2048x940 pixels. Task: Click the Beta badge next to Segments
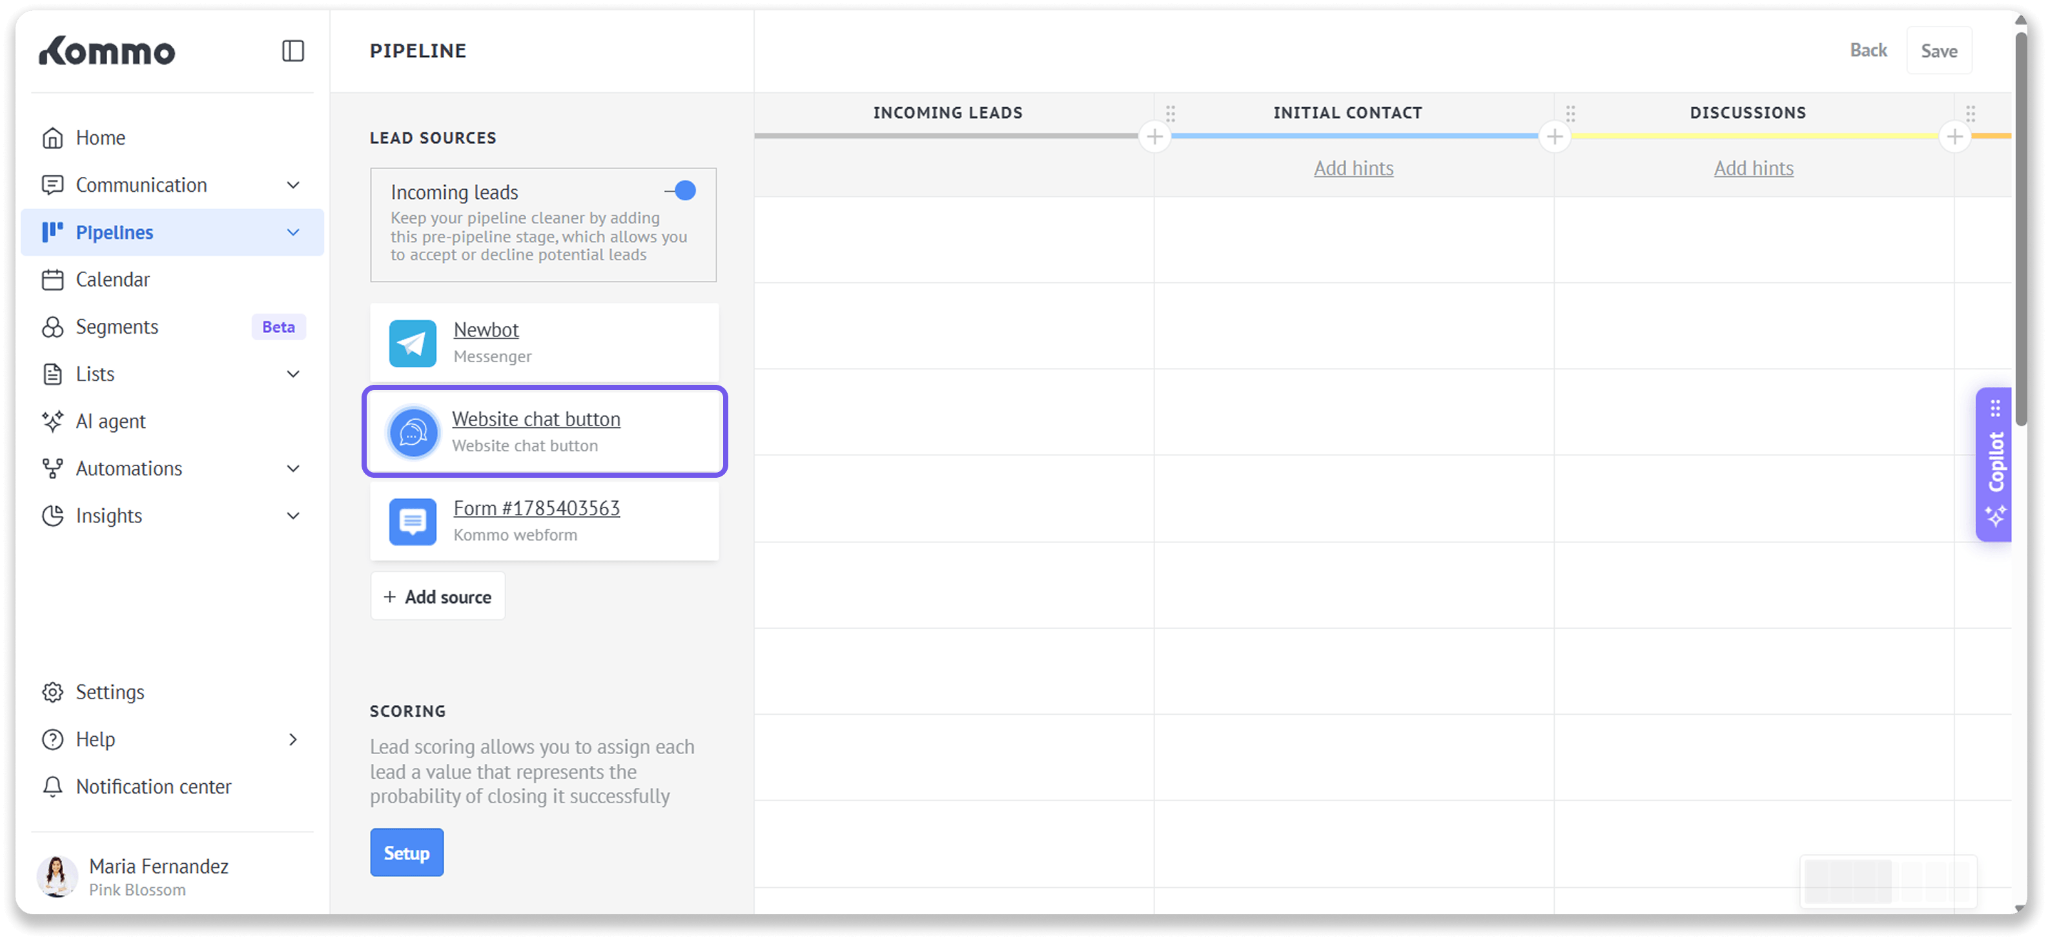click(x=278, y=327)
